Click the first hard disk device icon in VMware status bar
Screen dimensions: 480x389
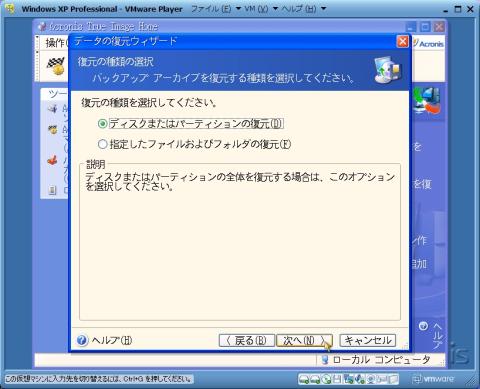click(304, 379)
